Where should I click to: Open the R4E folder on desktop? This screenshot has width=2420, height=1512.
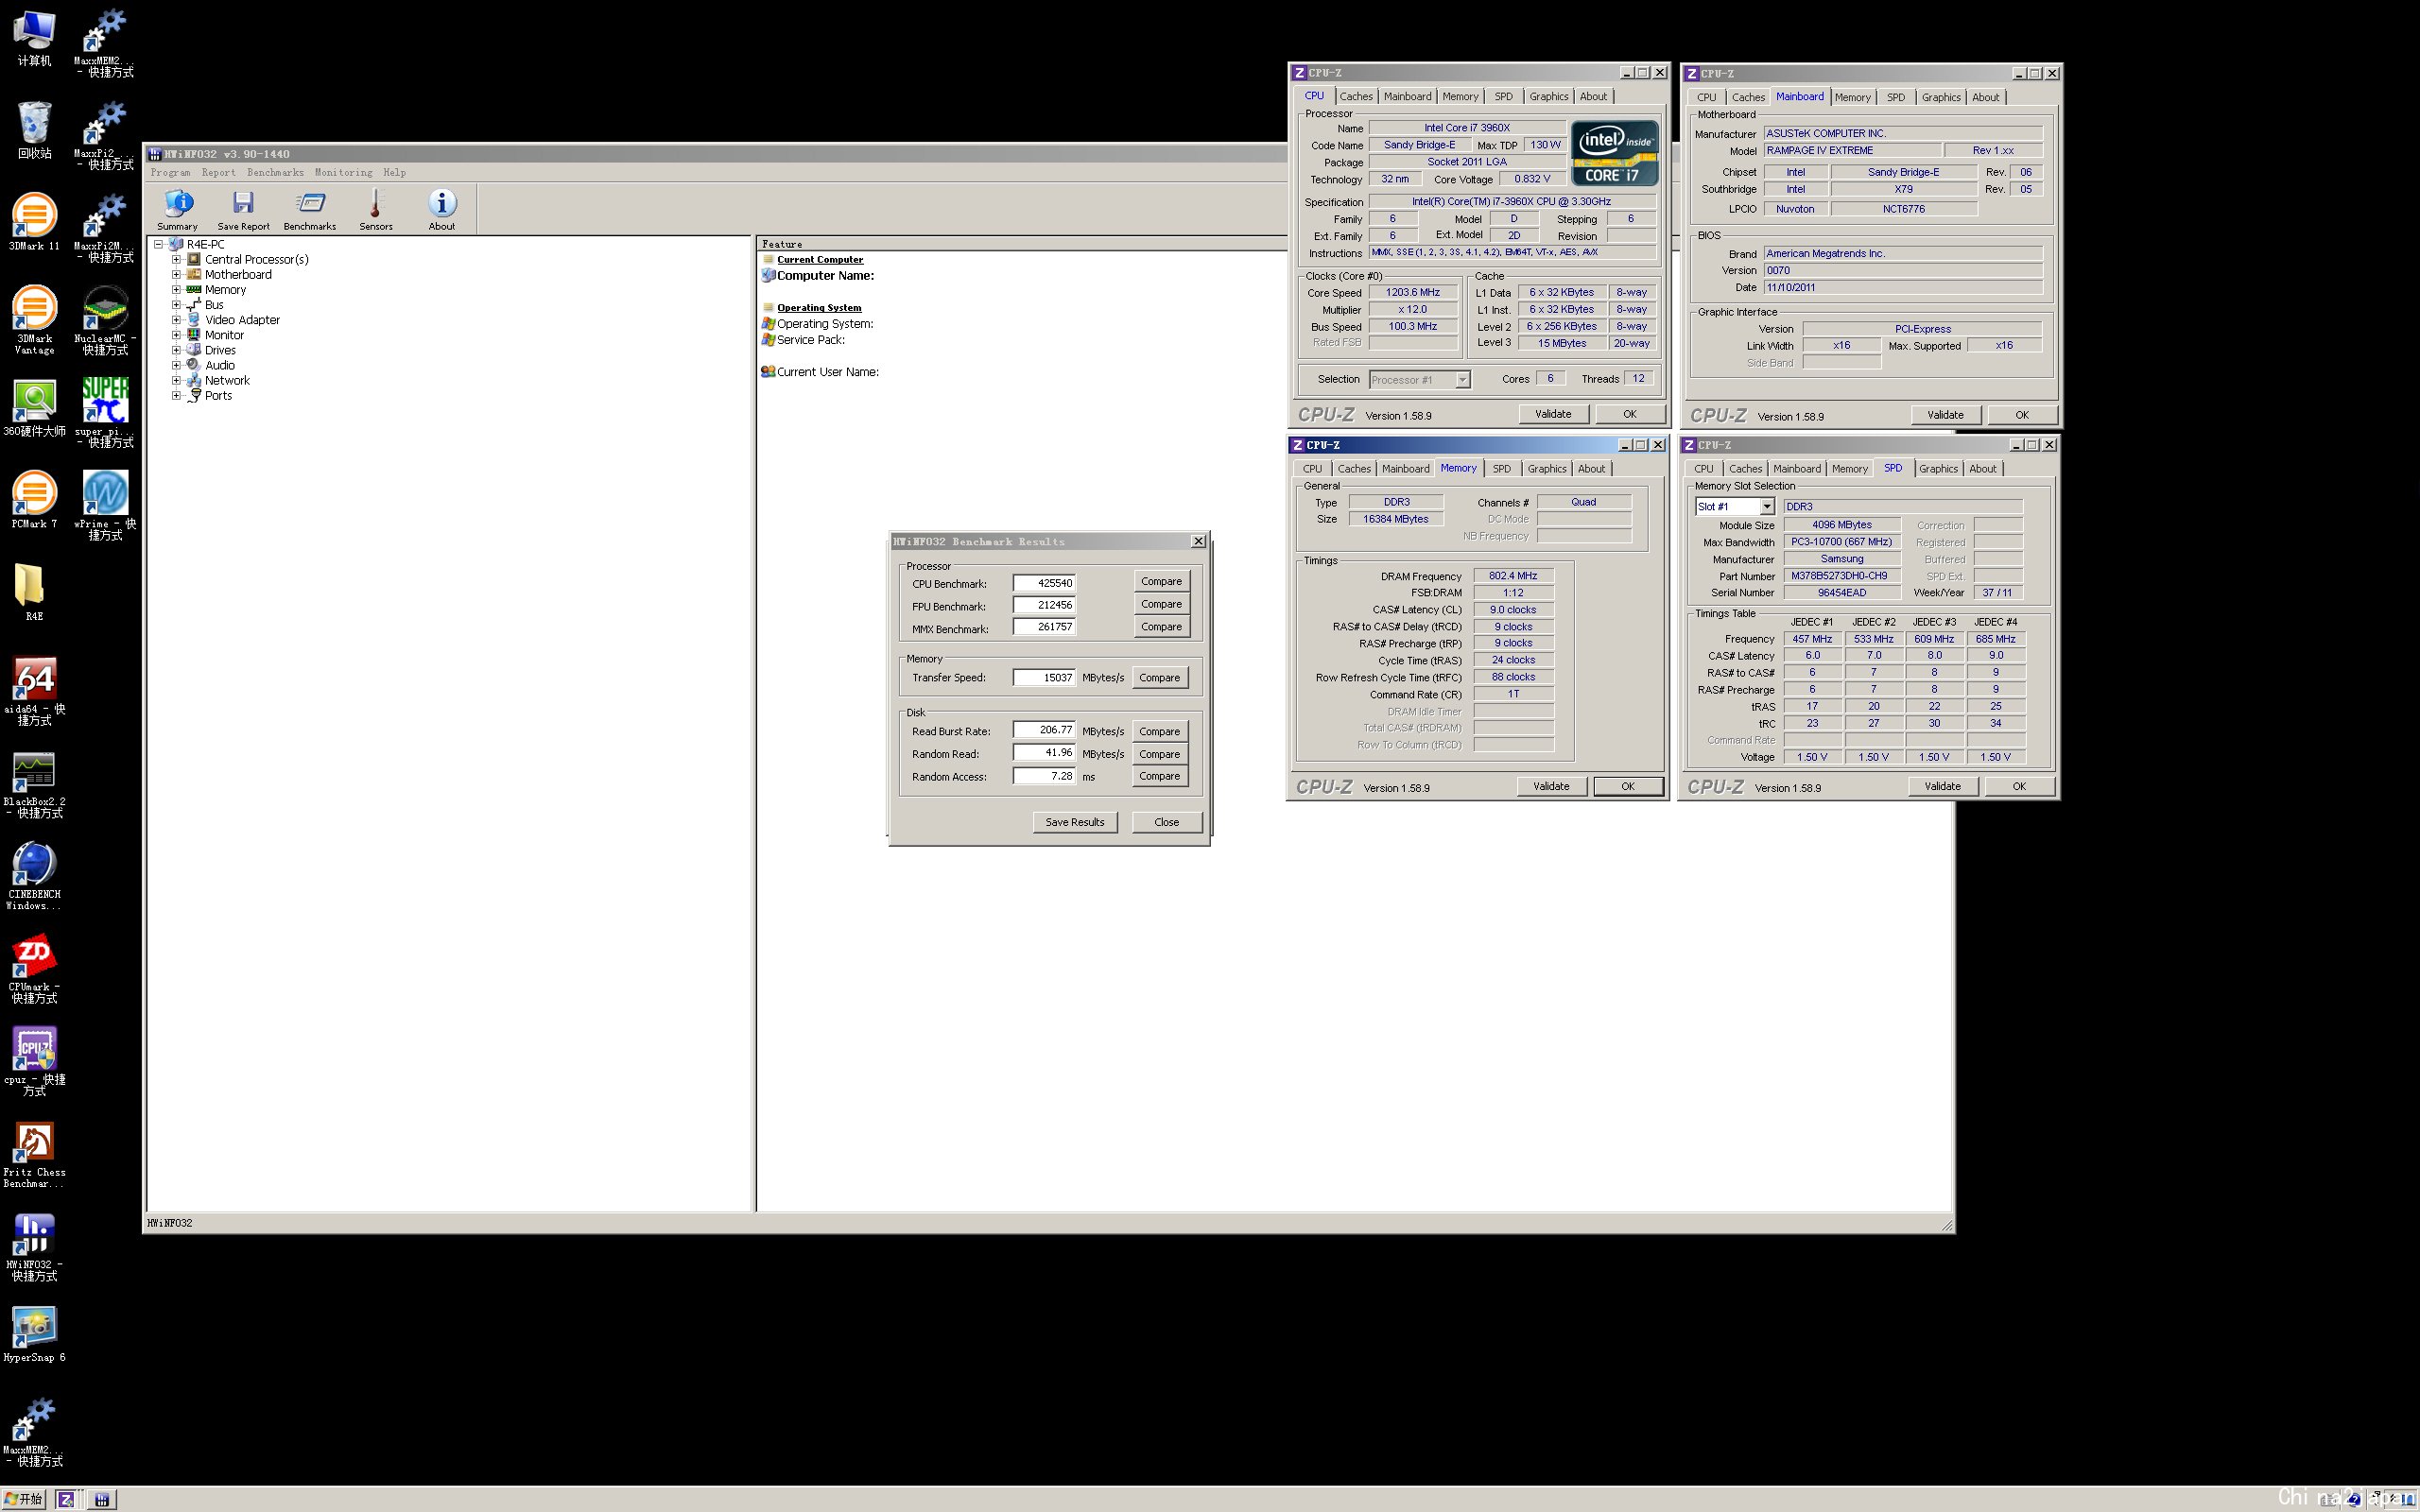coord(34,592)
